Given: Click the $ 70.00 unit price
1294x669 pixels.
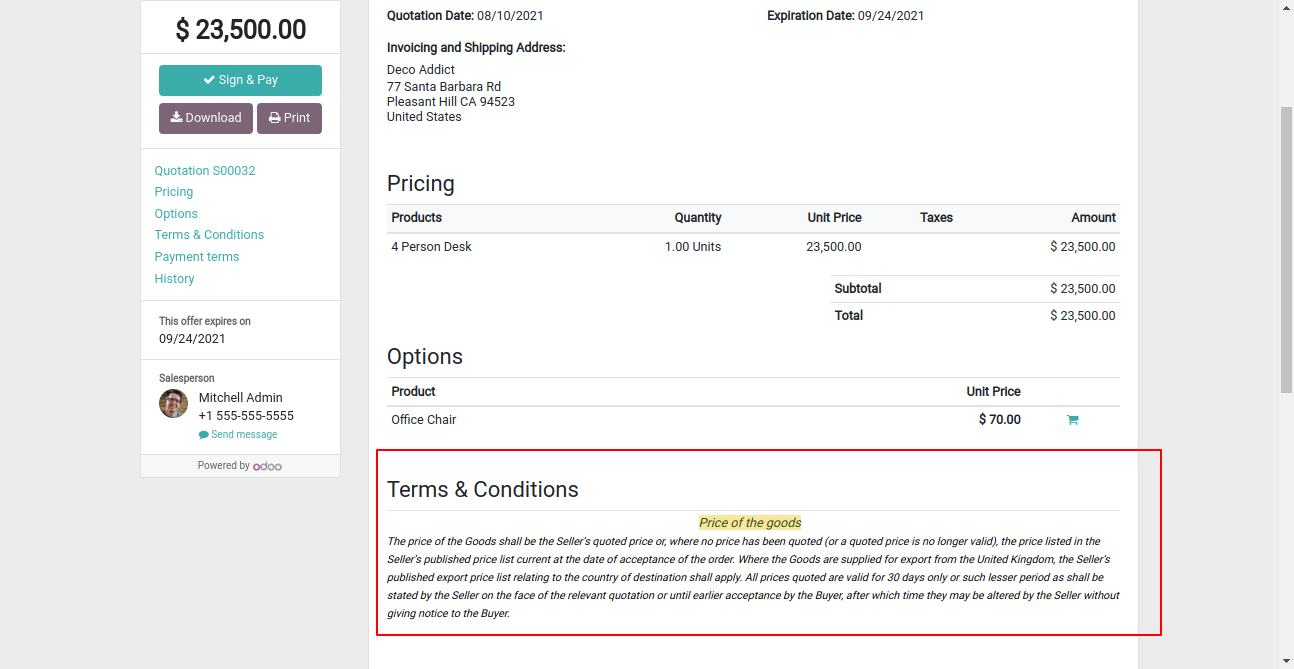Looking at the screenshot, I should pyautogui.click(x=1000, y=420).
